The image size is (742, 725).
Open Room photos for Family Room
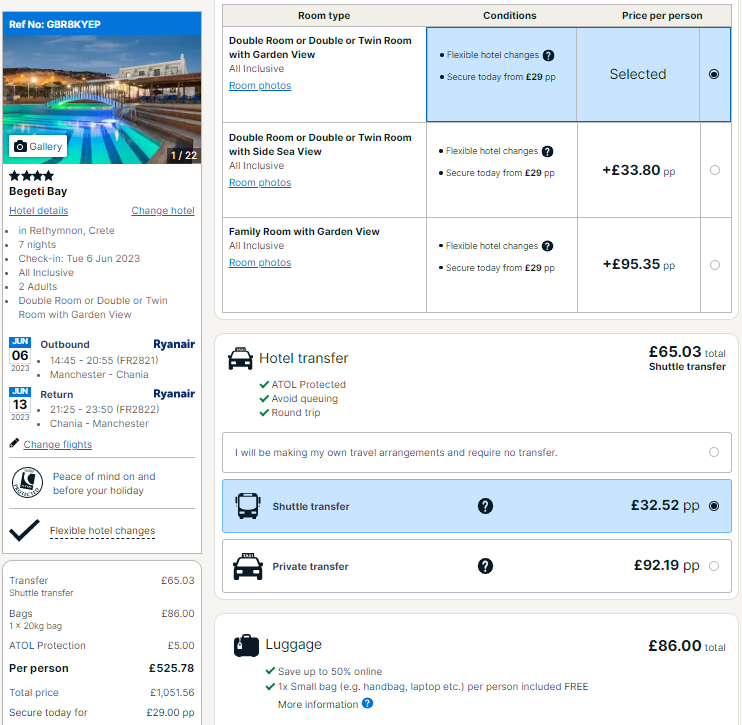pos(260,263)
